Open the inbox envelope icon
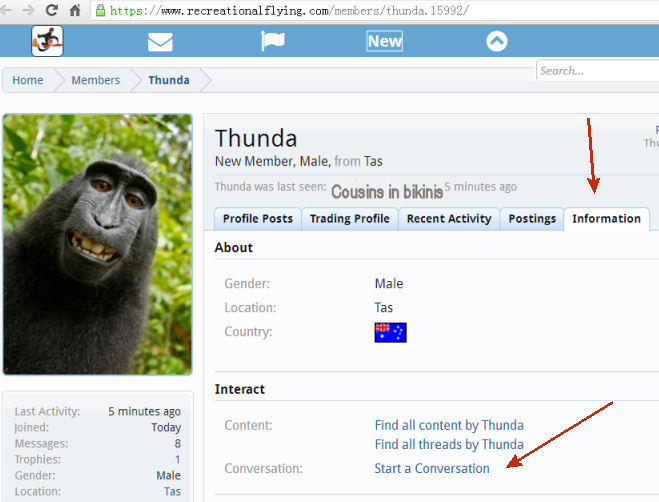Screen dimensions: 659x502 click(160, 42)
